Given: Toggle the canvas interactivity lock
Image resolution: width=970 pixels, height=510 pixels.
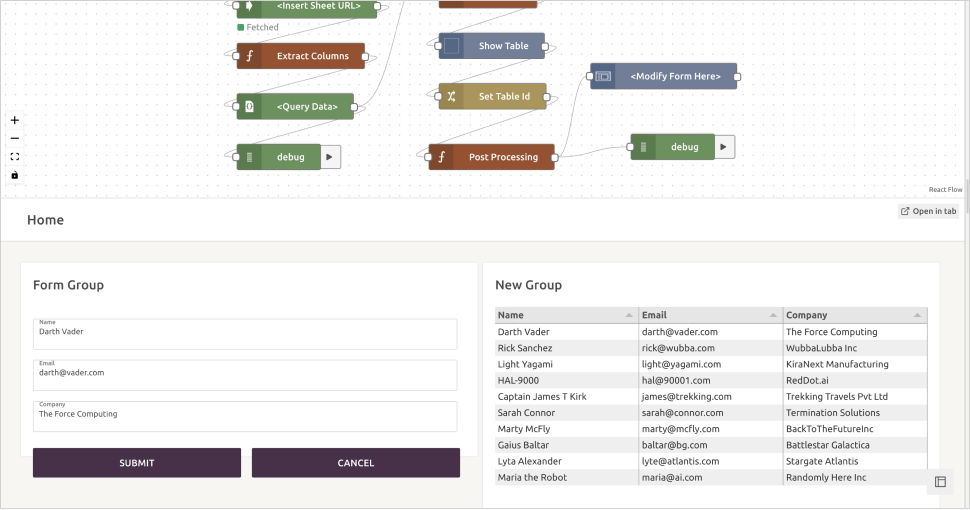Looking at the screenshot, I should (x=14, y=175).
